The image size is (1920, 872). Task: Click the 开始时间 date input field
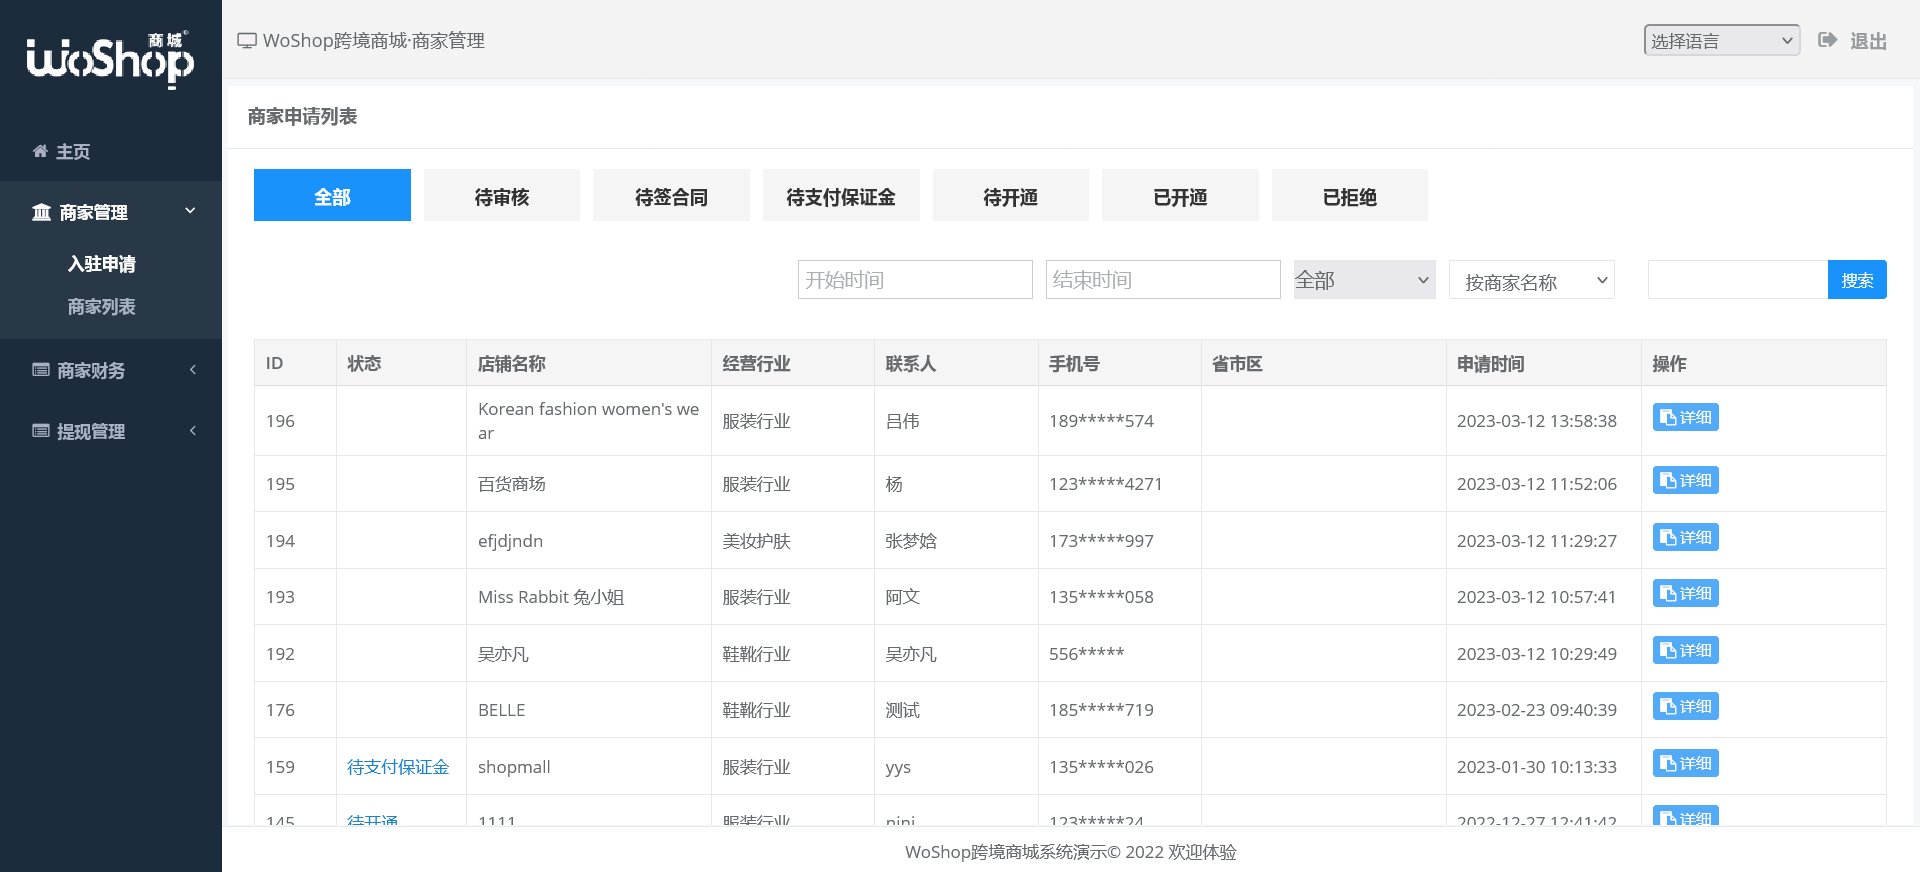[x=914, y=280]
